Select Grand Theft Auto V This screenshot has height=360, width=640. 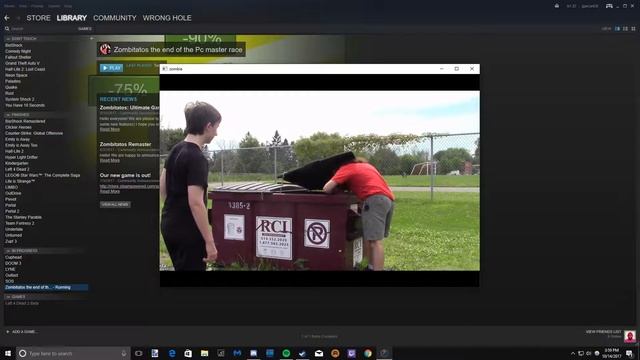(x=22, y=63)
